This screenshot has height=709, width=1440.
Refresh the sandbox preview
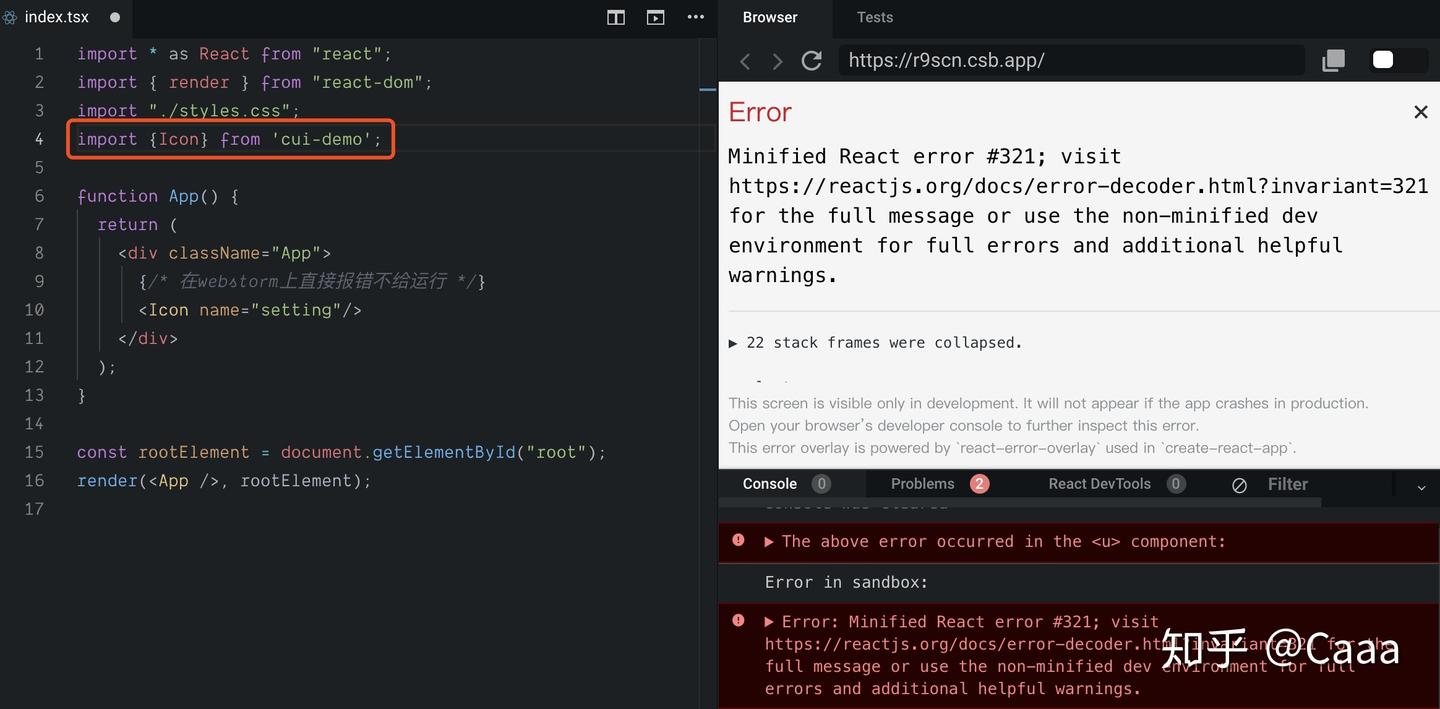click(809, 61)
